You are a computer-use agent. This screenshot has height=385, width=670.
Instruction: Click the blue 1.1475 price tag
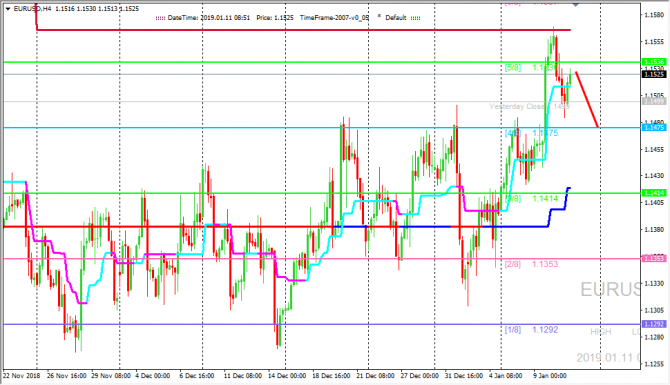(x=654, y=127)
